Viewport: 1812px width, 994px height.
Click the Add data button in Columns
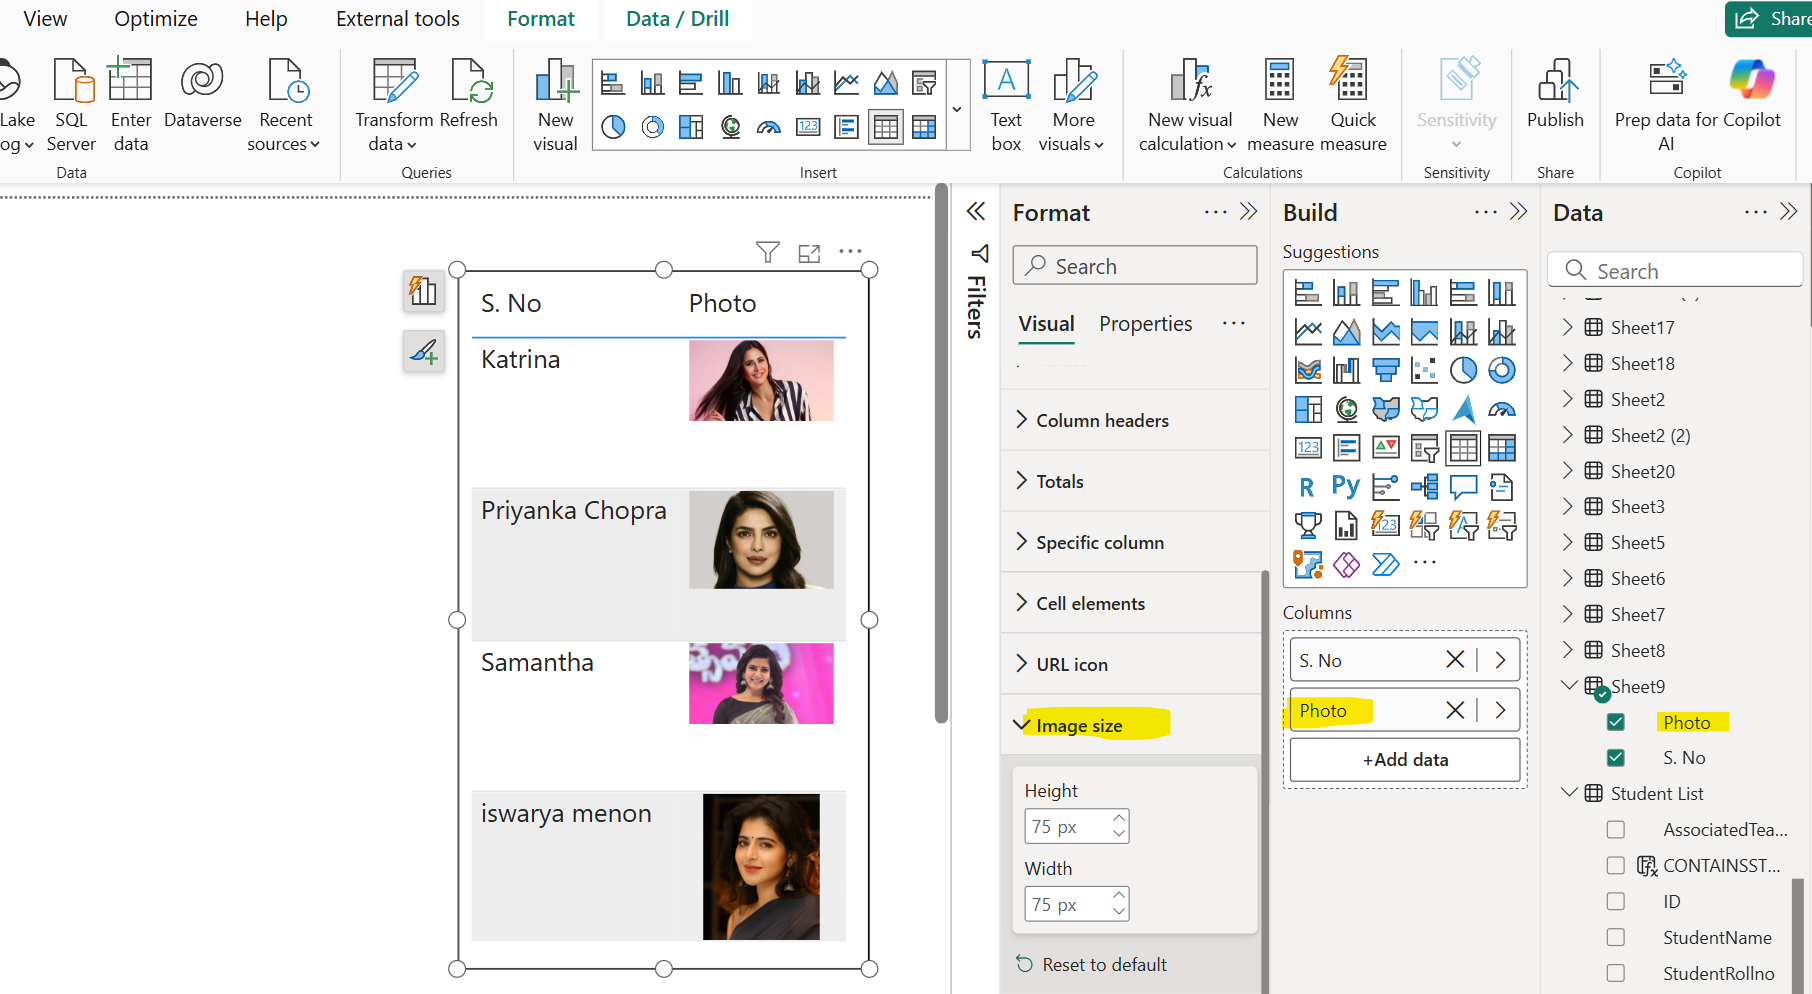coord(1404,759)
